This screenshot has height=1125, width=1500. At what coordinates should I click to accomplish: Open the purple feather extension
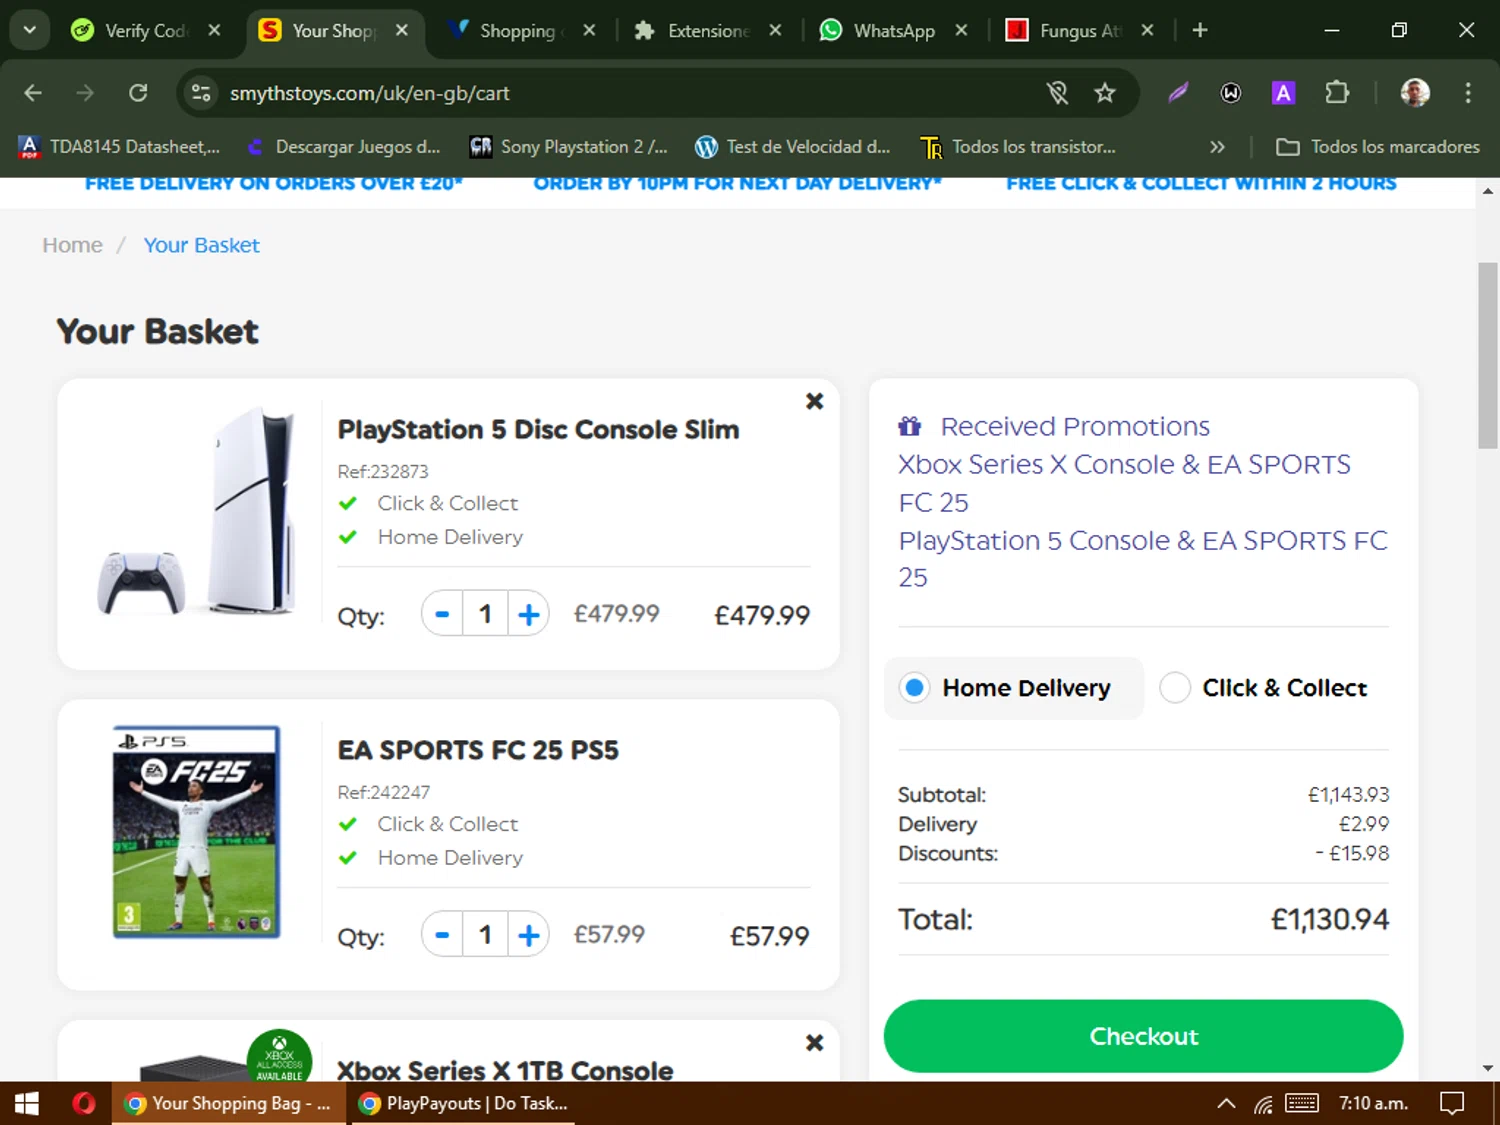[1178, 93]
